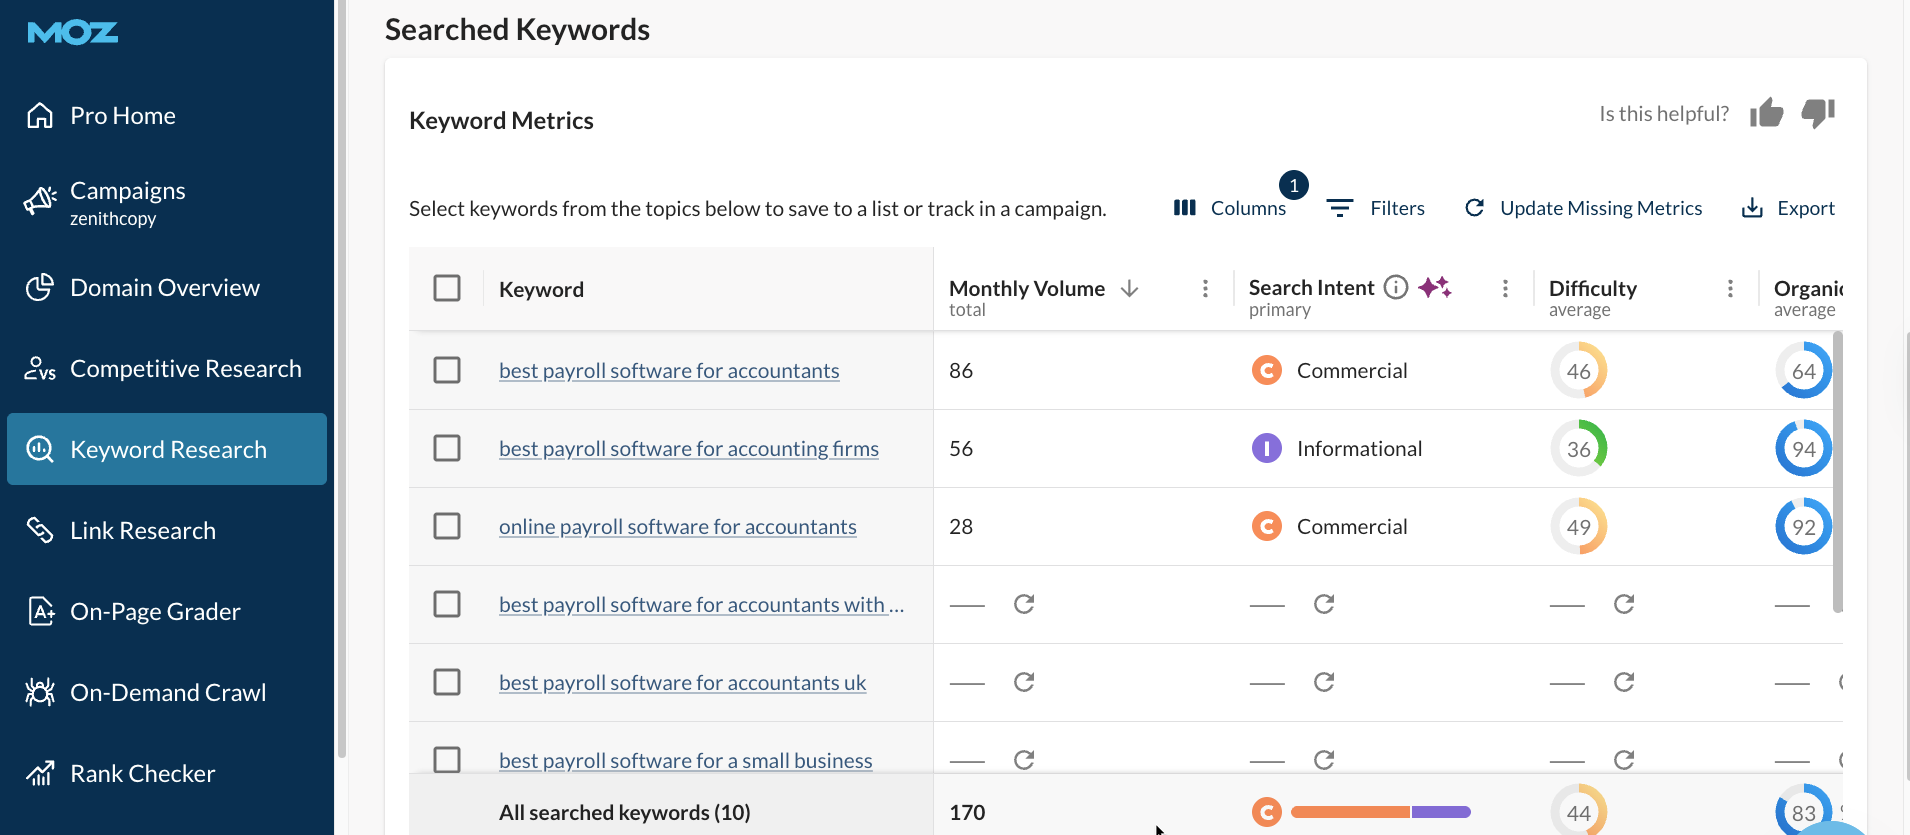The image size is (1910, 835).
Task: Refresh volume for 'a small business' row
Action: click(1024, 760)
